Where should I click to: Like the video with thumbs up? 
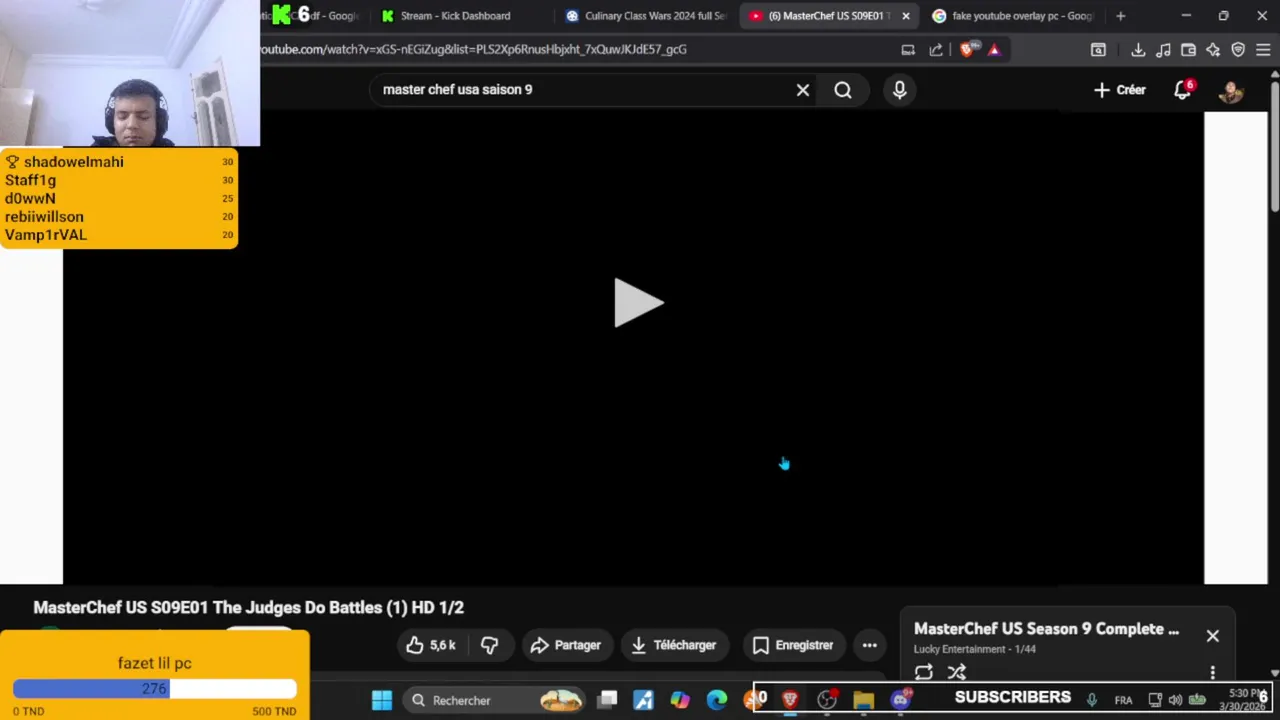pyautogui.click(x=431, y=645)
